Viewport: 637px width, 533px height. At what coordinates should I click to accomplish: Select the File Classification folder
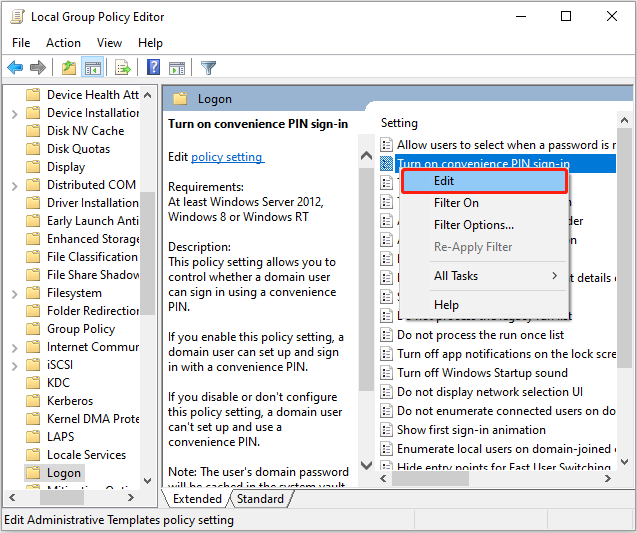[92, 257]
